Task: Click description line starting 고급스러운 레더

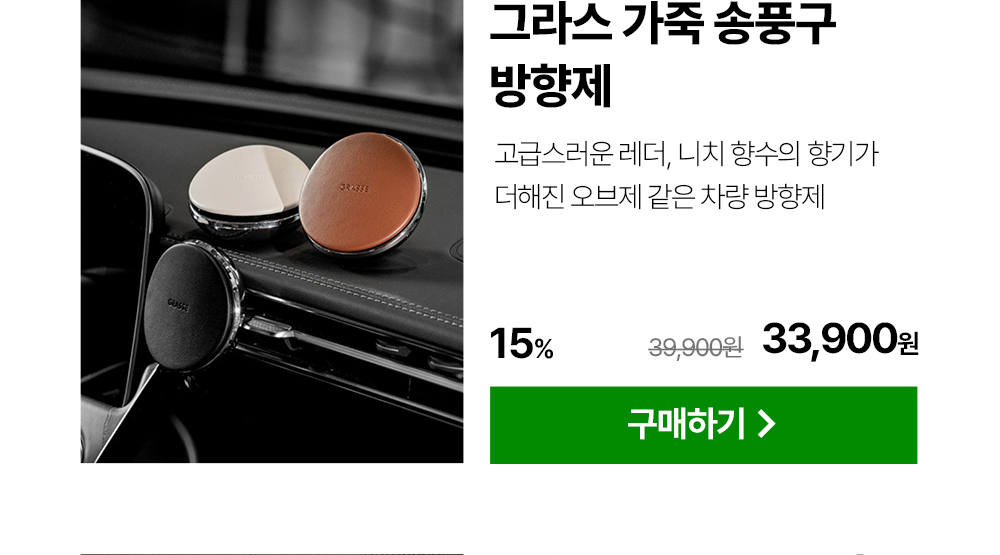Action: (686, 154)
